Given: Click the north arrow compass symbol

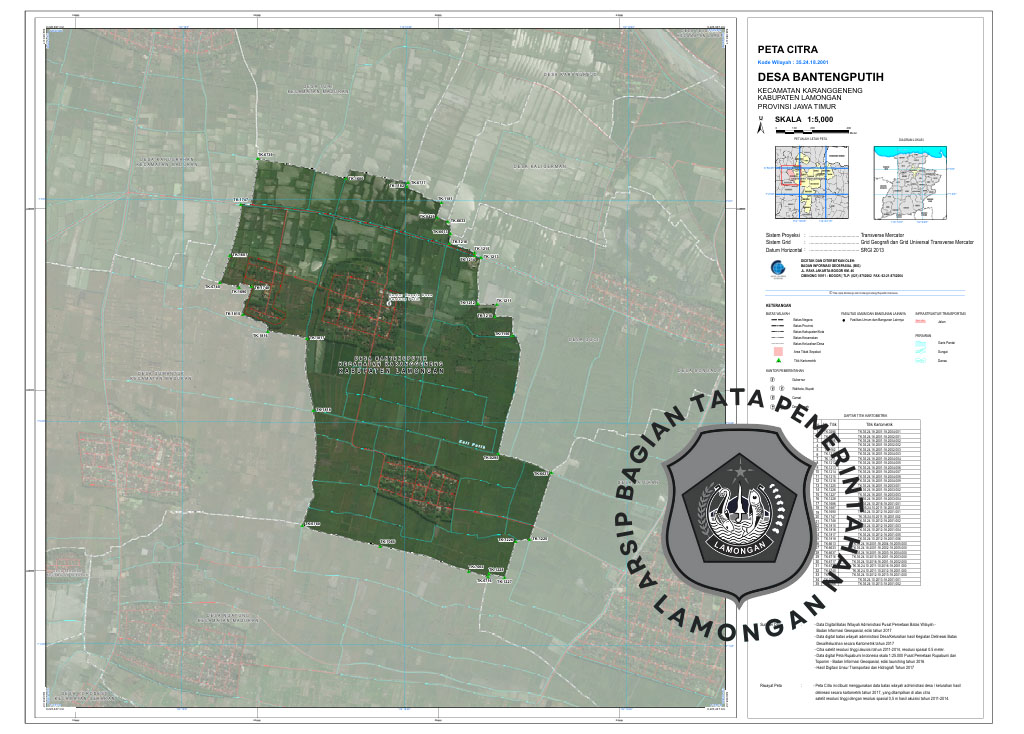Looking at the screenshot, I should coord(760,124).
